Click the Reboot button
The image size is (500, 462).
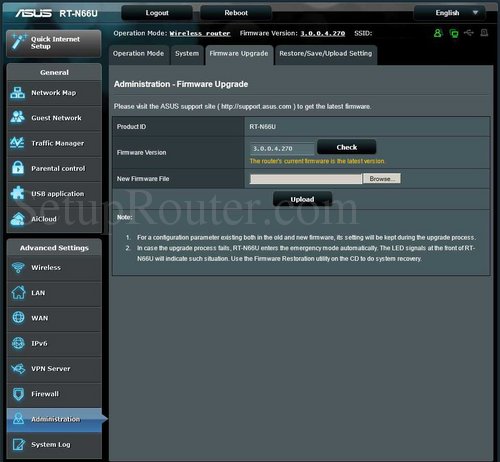click(236, 13)
